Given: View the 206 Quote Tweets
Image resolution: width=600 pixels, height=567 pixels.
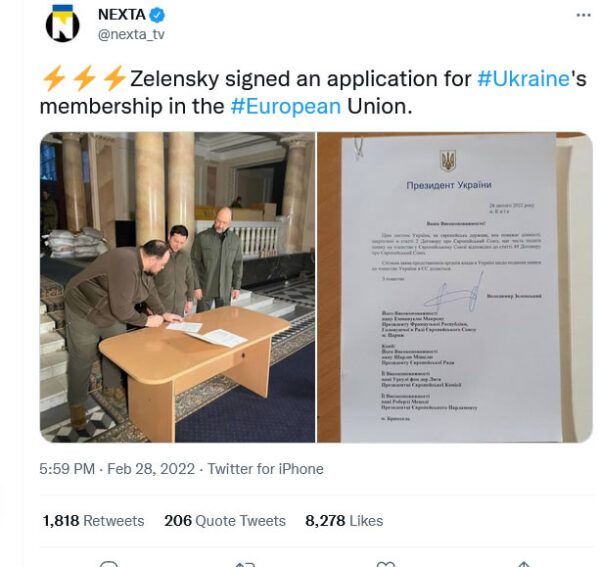Looking at the screenshot, I should point(225,521).
